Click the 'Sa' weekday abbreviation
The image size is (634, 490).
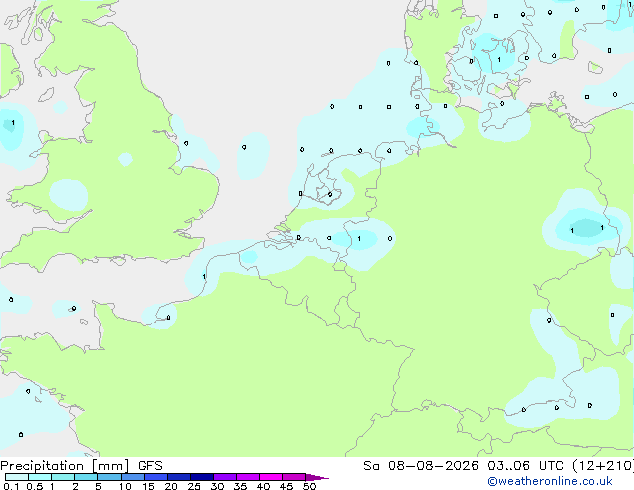[371, 466]
